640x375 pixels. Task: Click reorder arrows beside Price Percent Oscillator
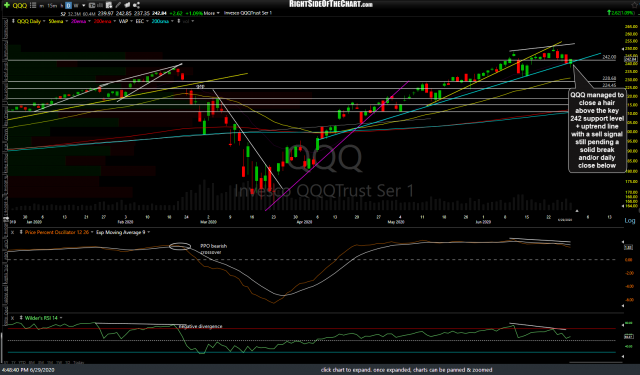(21, 232)
